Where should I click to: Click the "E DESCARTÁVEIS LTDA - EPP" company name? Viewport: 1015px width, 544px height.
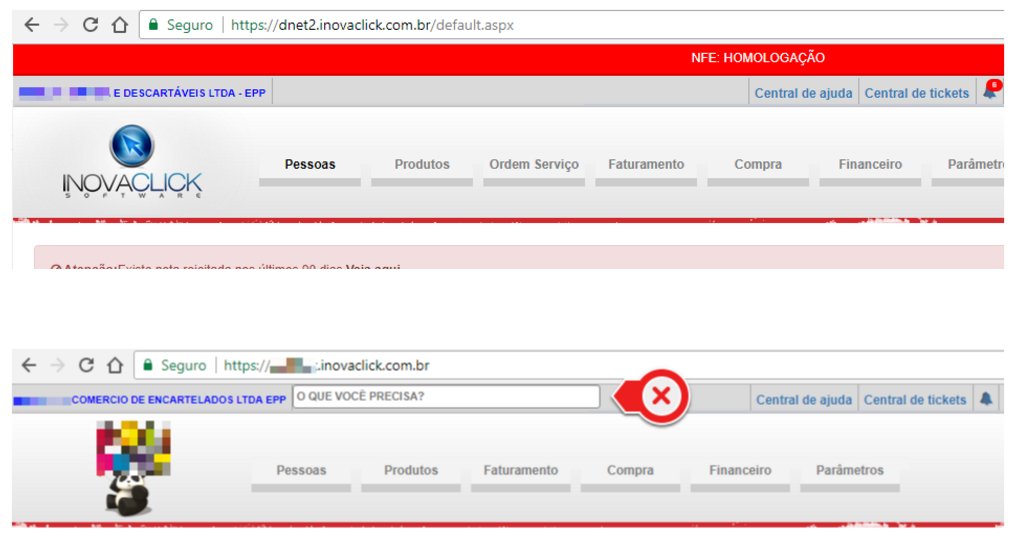pyautogui.click(x=189, y=93)
